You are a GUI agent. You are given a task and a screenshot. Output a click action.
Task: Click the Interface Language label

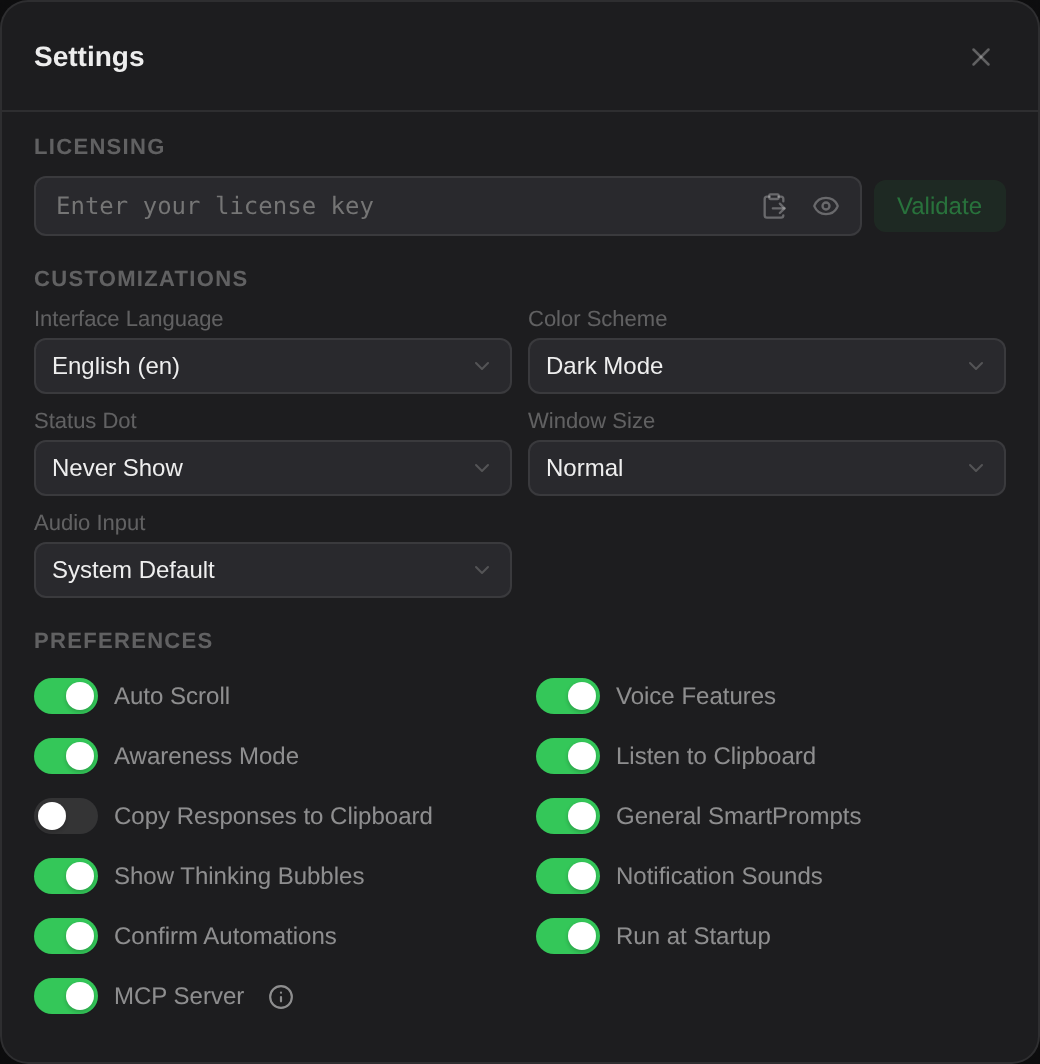[129, 319]
